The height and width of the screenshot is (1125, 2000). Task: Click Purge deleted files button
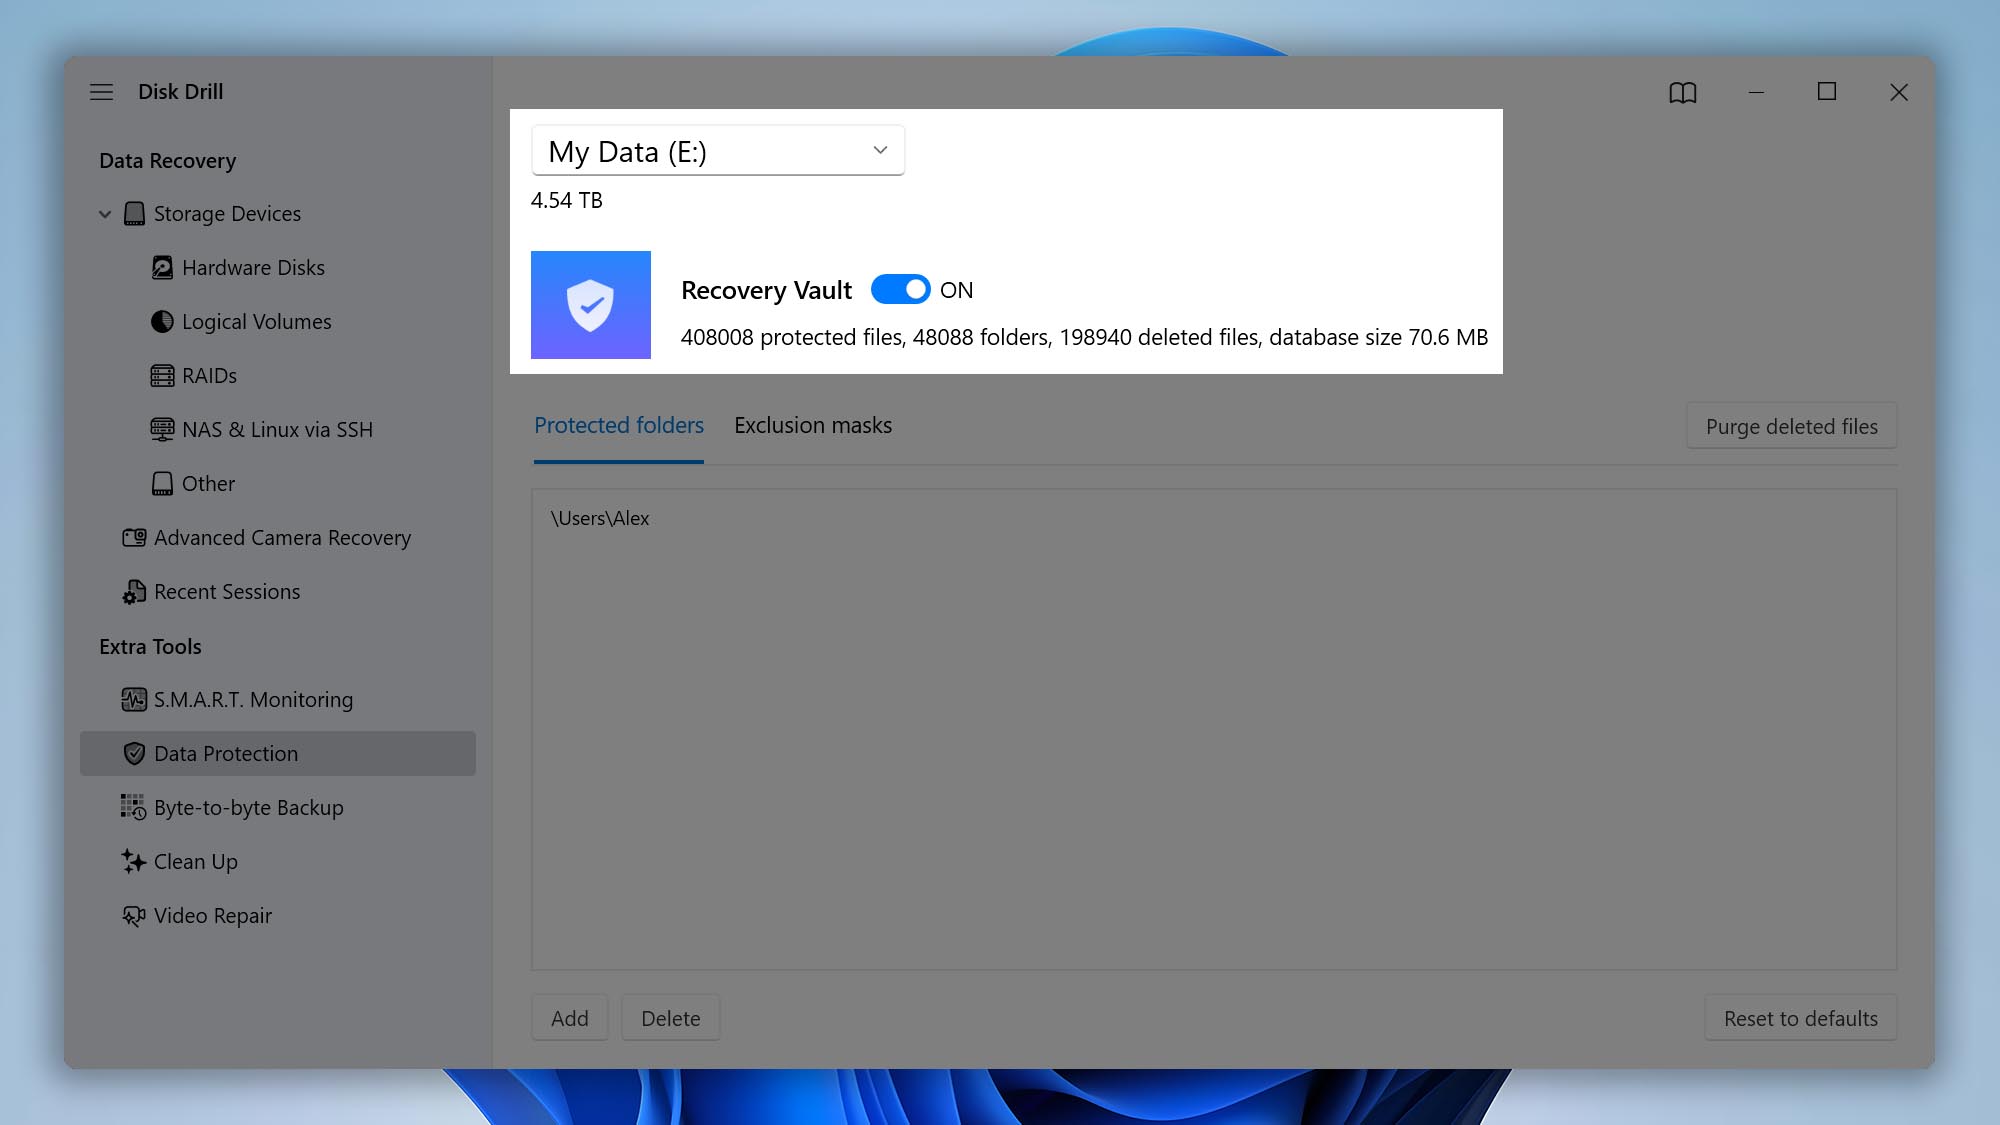pos(1792,427)
